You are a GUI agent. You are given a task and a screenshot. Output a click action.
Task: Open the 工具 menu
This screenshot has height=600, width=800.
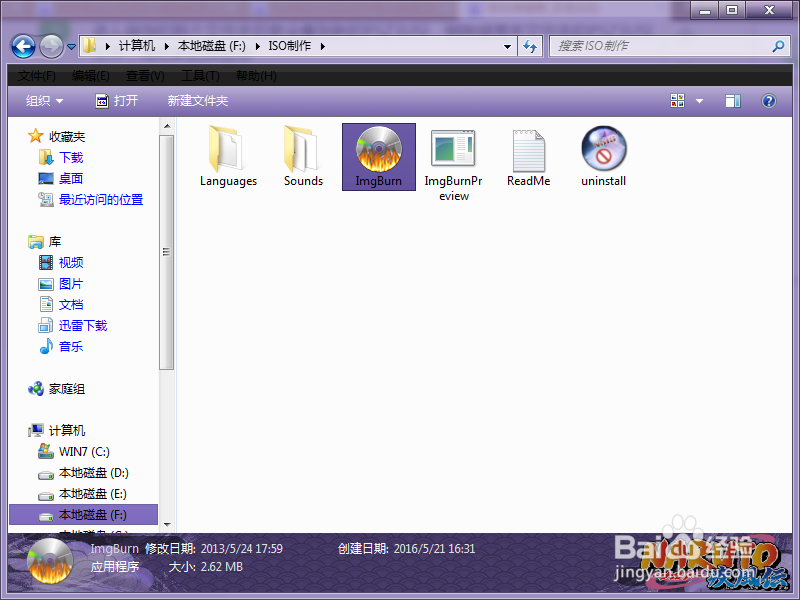(201, 75)
